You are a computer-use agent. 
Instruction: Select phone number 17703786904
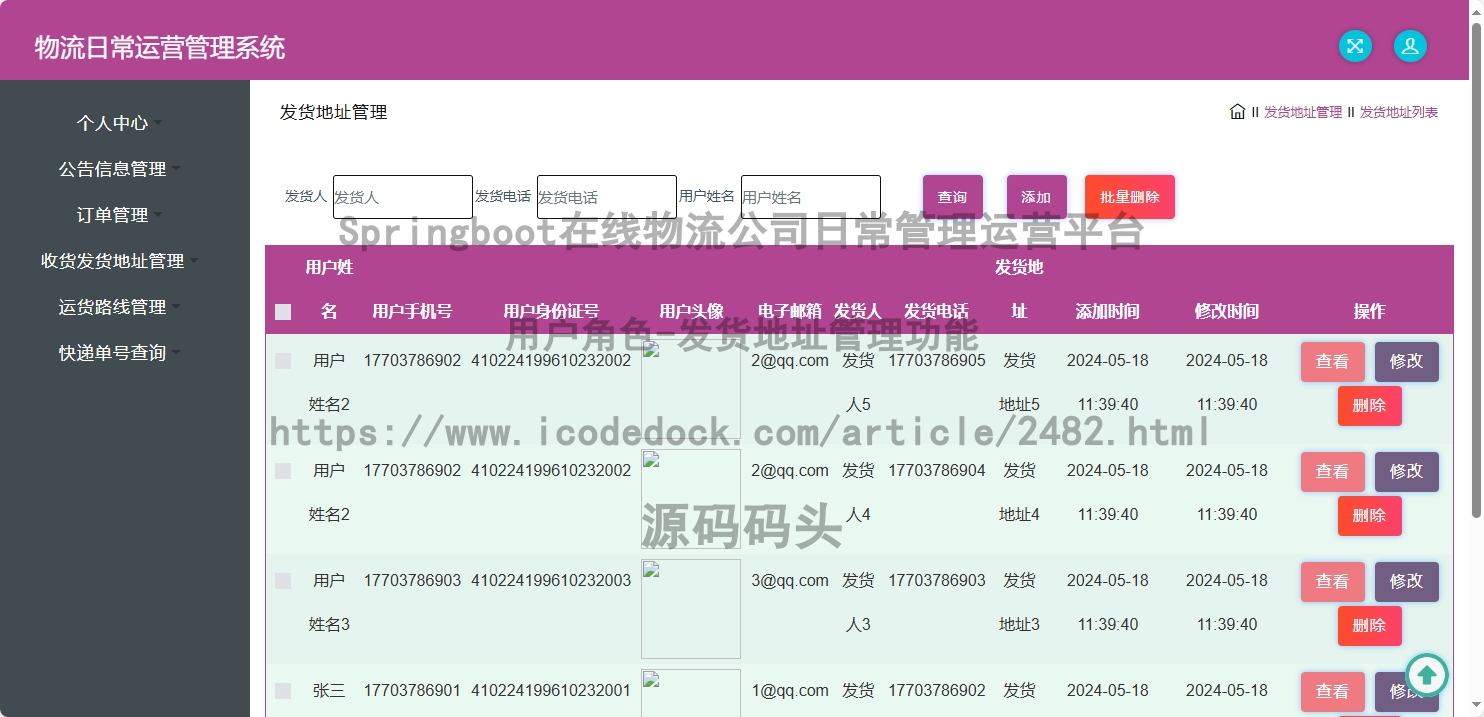(937, 470)
